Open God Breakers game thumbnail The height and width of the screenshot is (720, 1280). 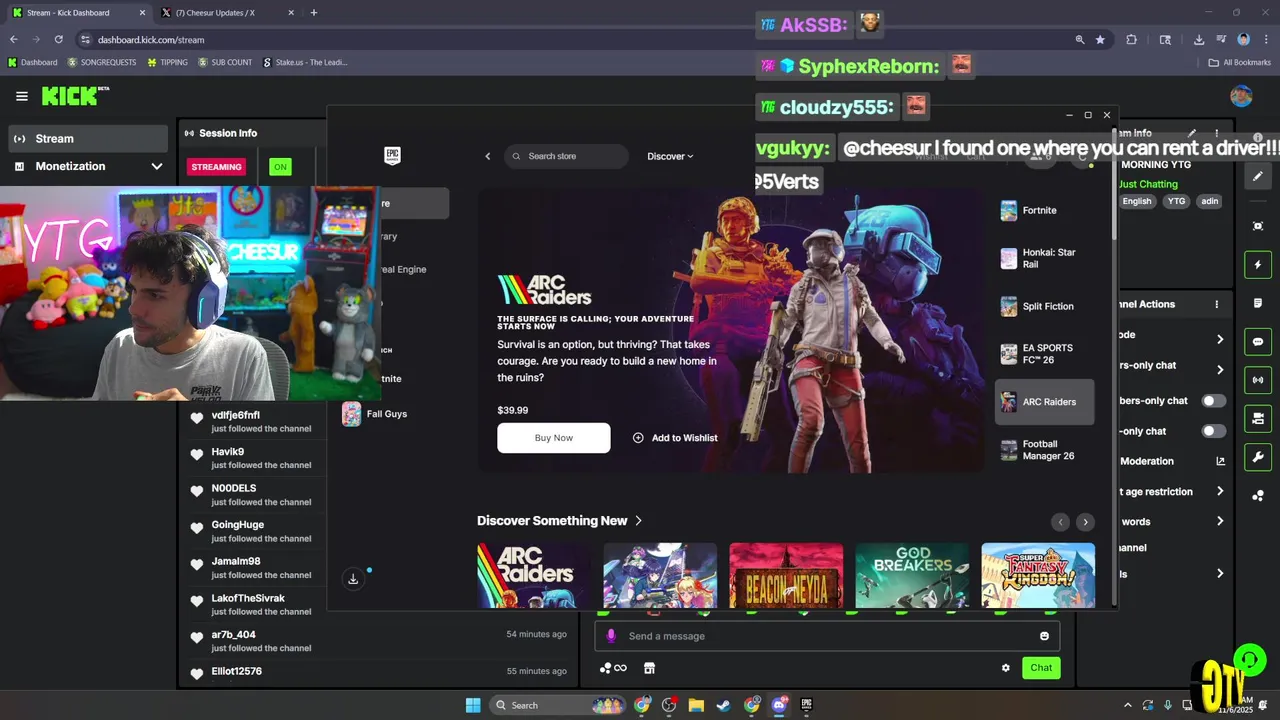tap(912, 575)
